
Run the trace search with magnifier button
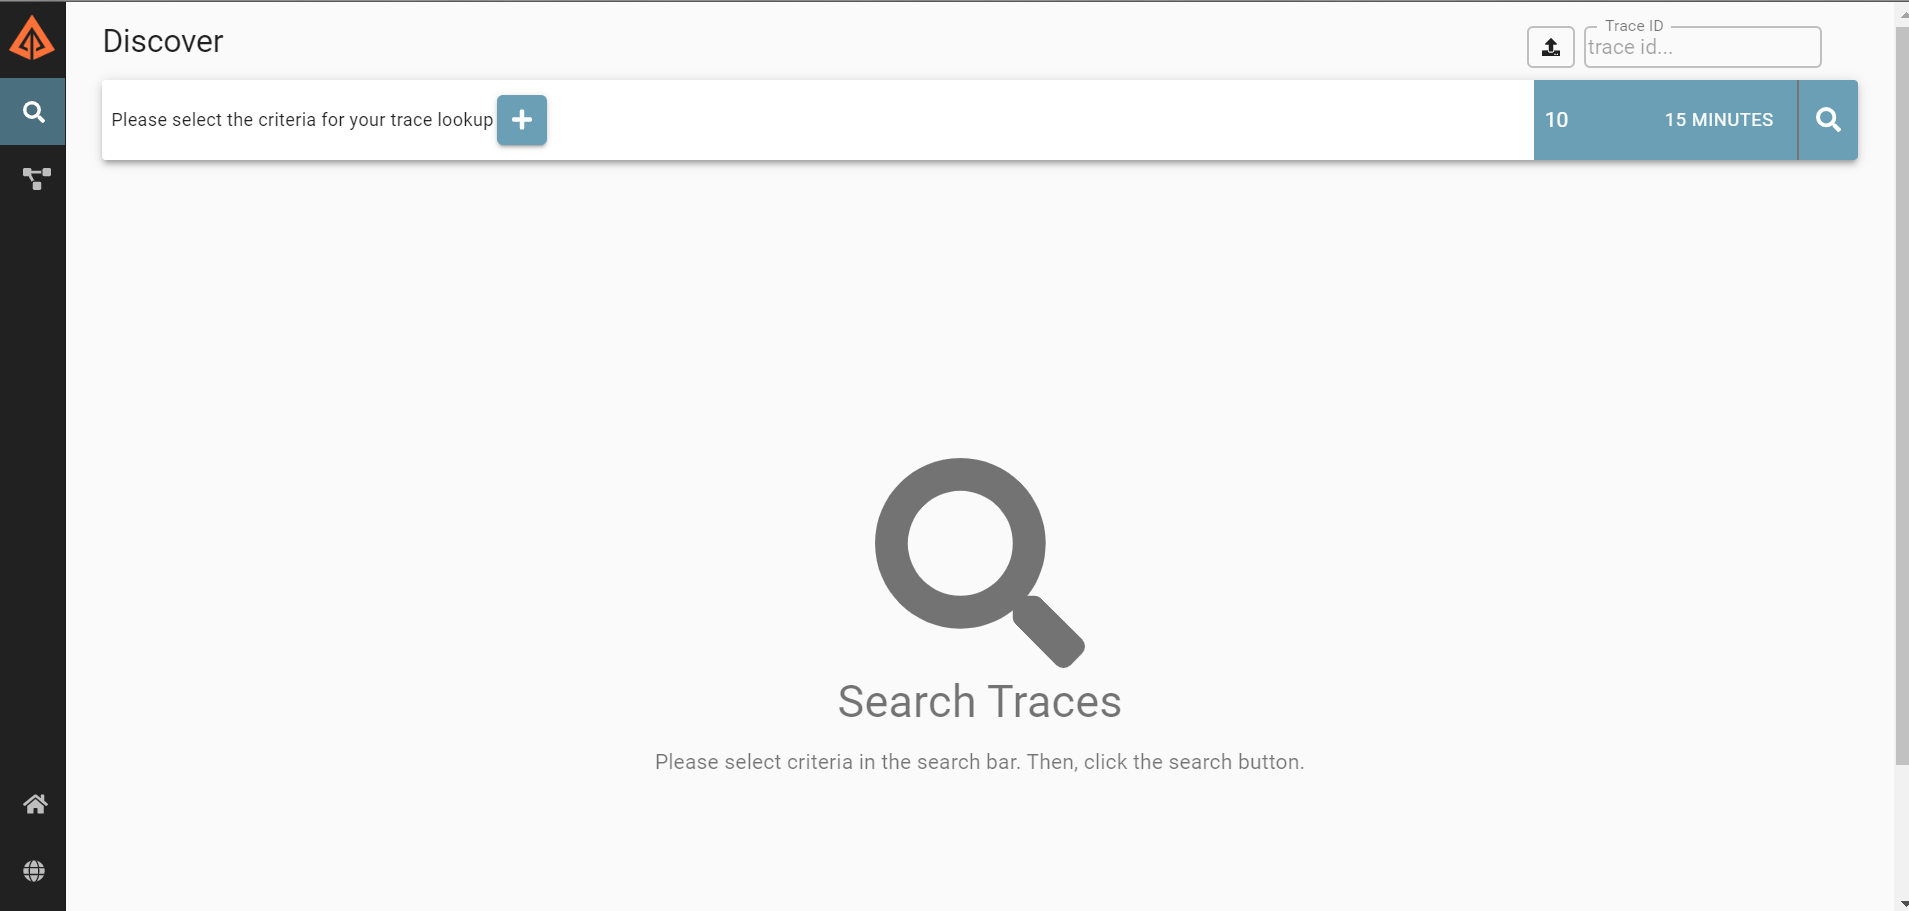(x=1828, y=120)
